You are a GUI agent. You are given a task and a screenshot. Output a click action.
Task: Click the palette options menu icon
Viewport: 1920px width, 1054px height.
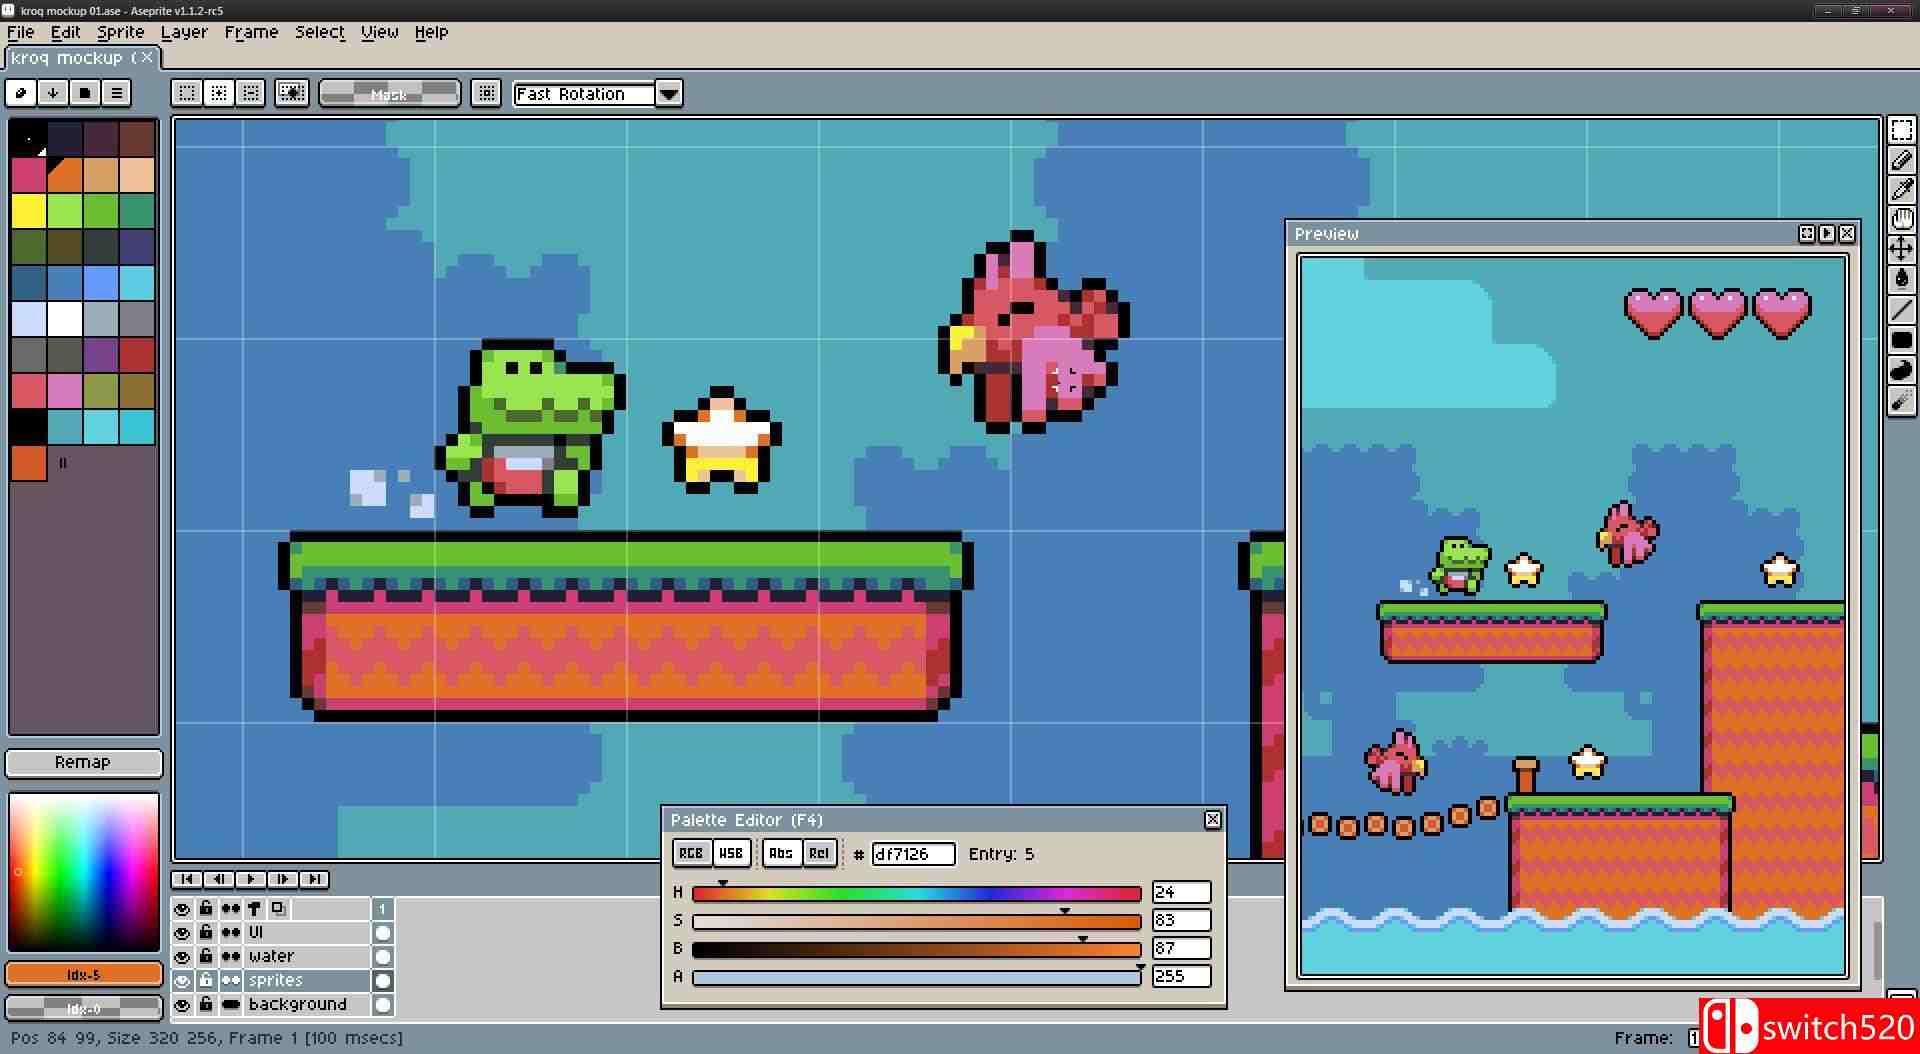tap(116, 93)
